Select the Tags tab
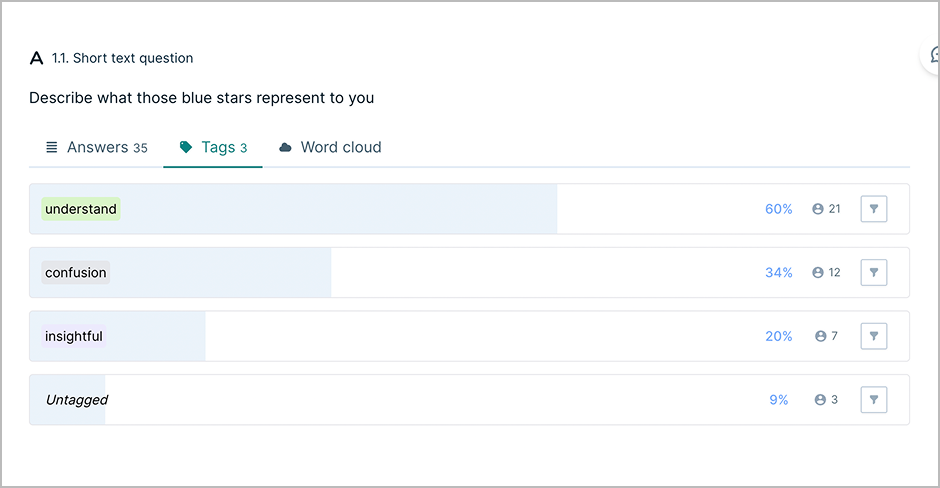Image resolution: width=940 pixels, height=488 pixels. [213, 147]
